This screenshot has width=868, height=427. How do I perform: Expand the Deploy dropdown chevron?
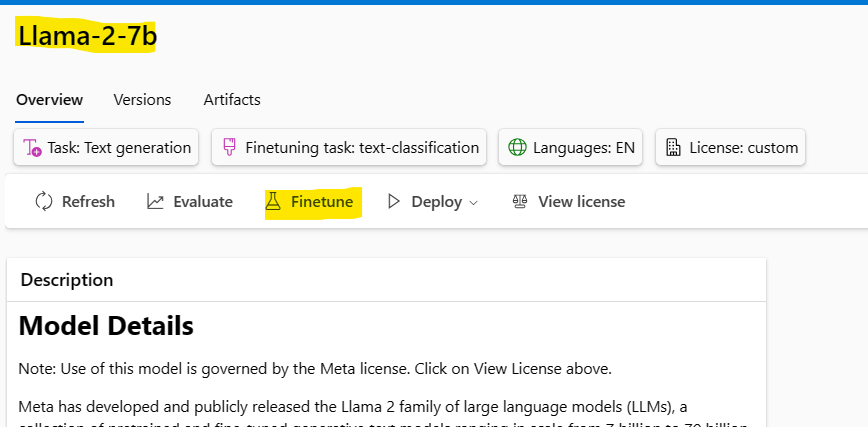coord(474,203)
